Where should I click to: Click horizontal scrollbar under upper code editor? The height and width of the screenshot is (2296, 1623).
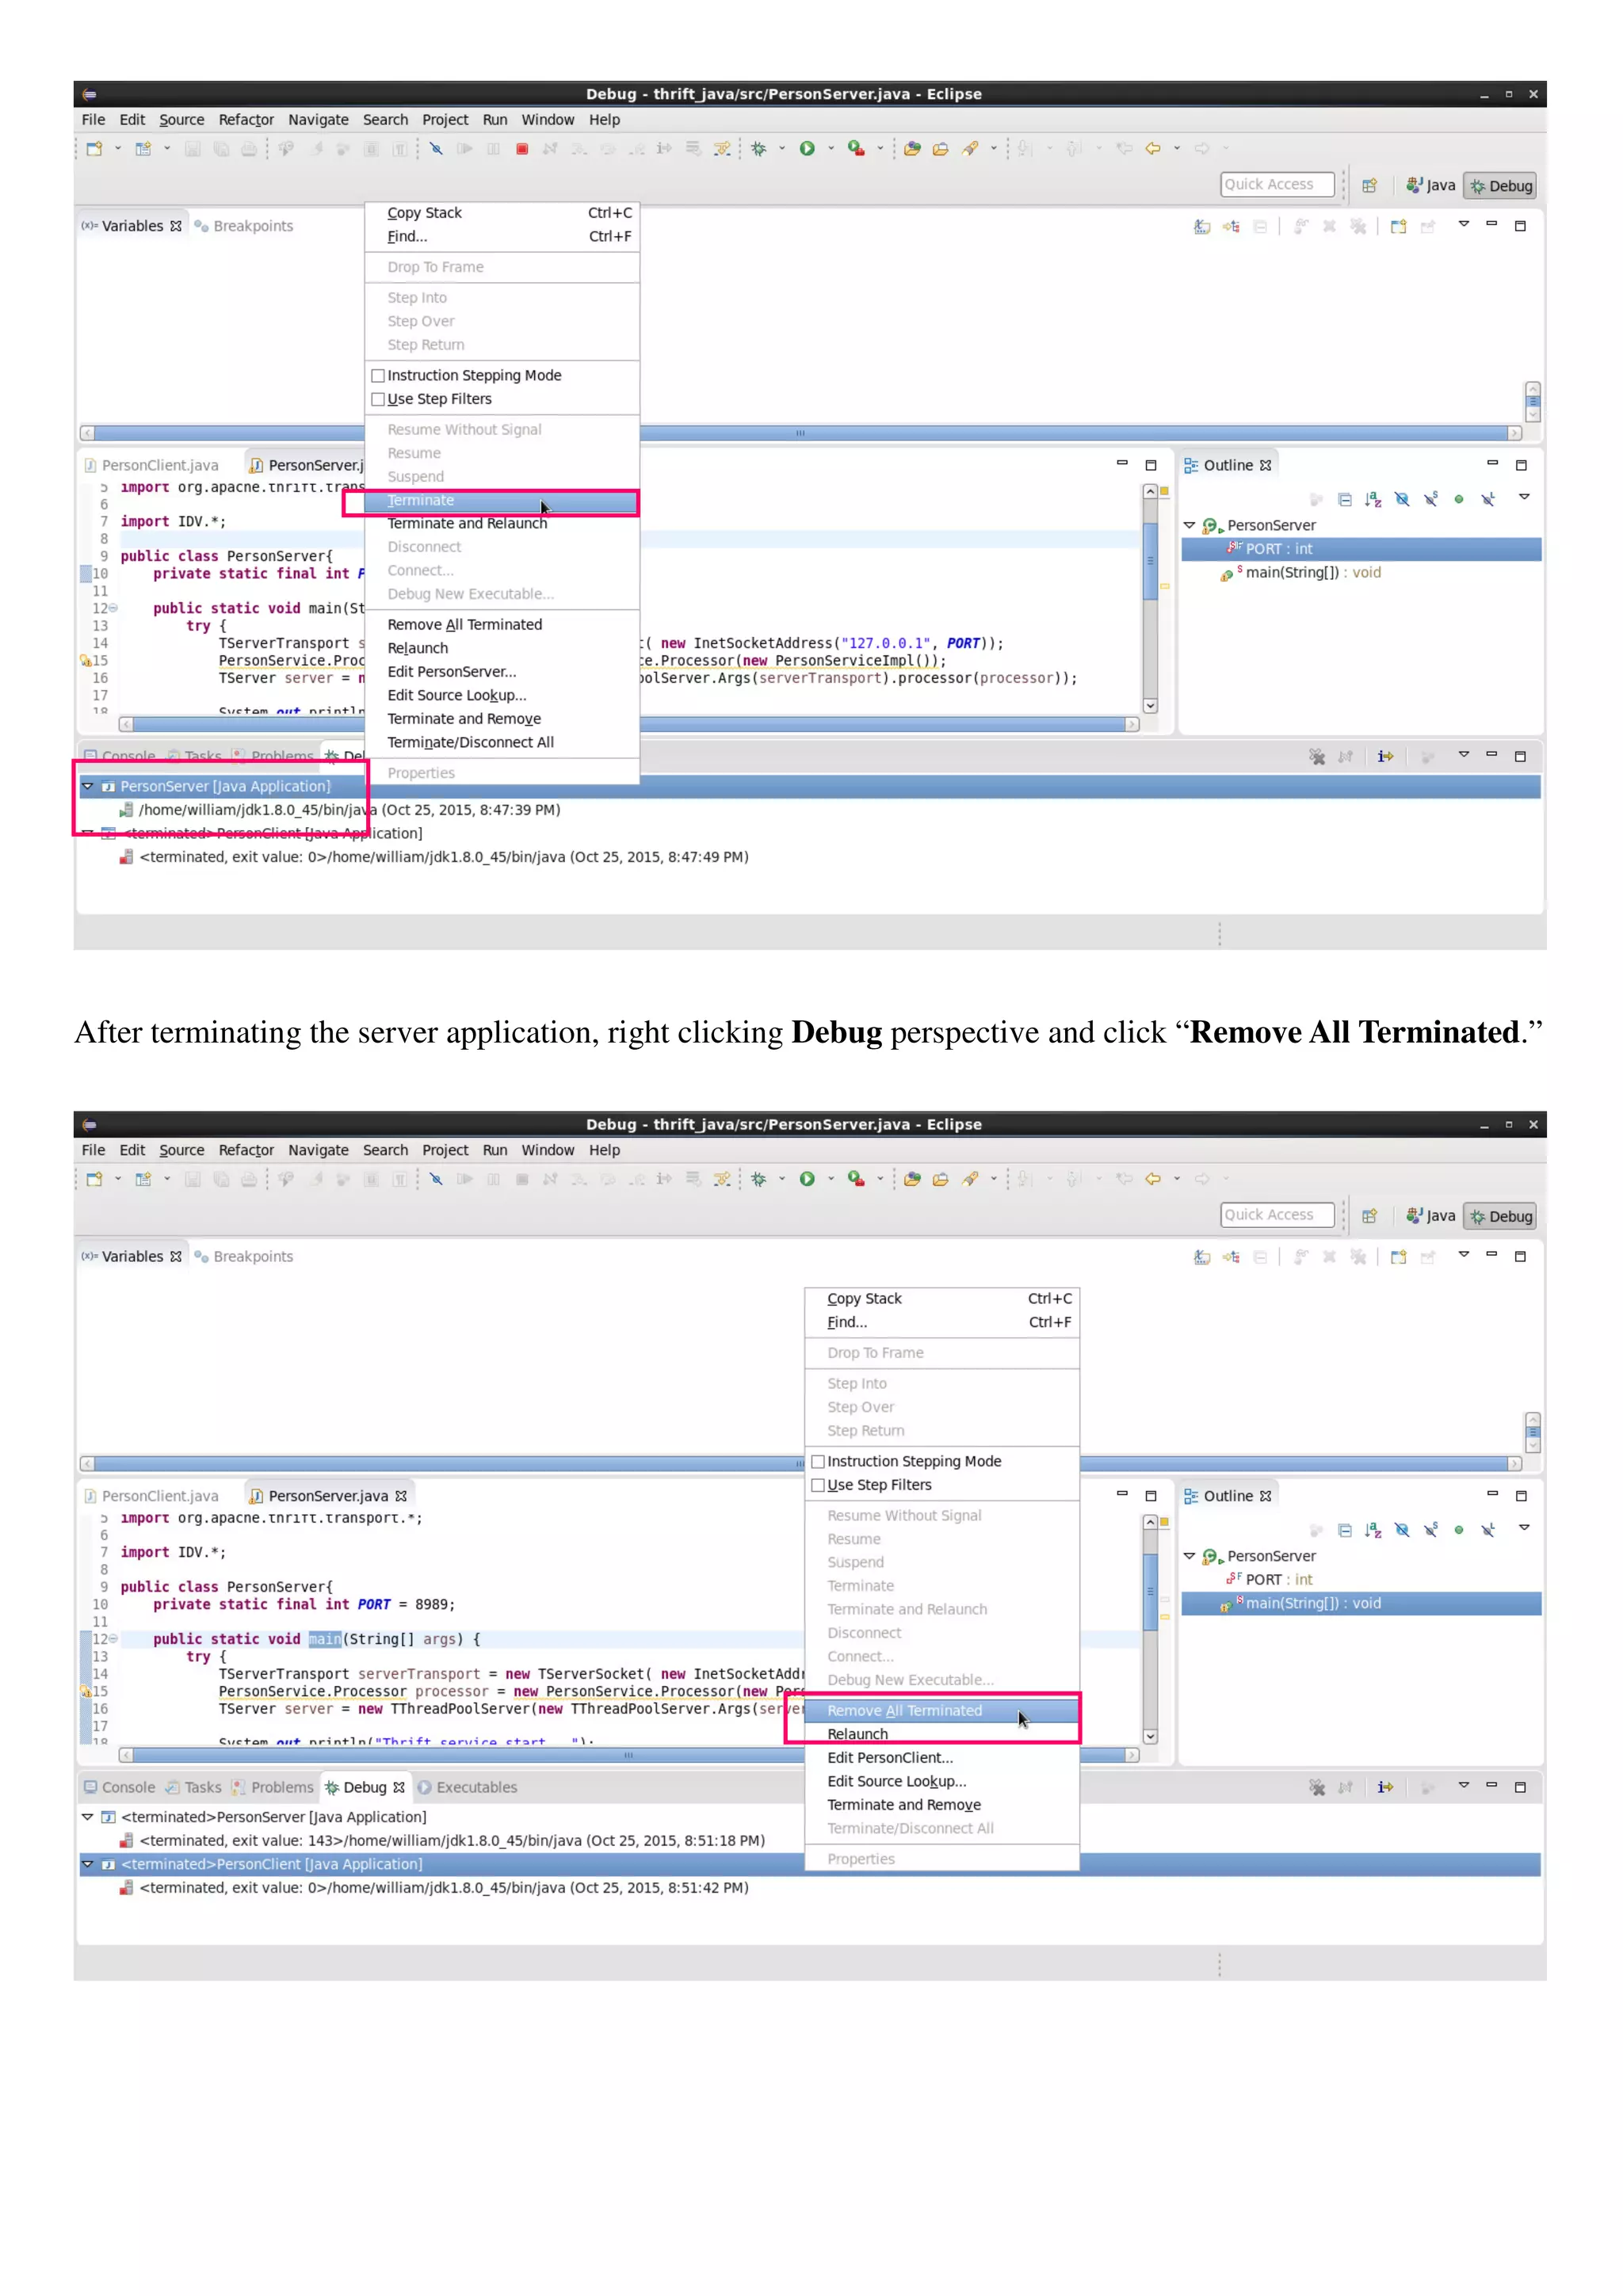[629, 725]
